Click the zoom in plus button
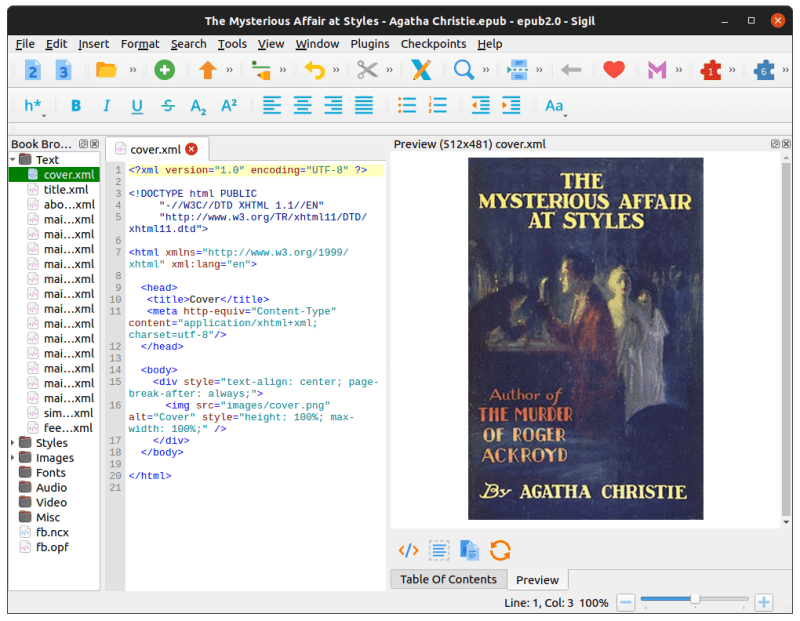The height and width of the screenshot is (621, 800). coord(764,603)
